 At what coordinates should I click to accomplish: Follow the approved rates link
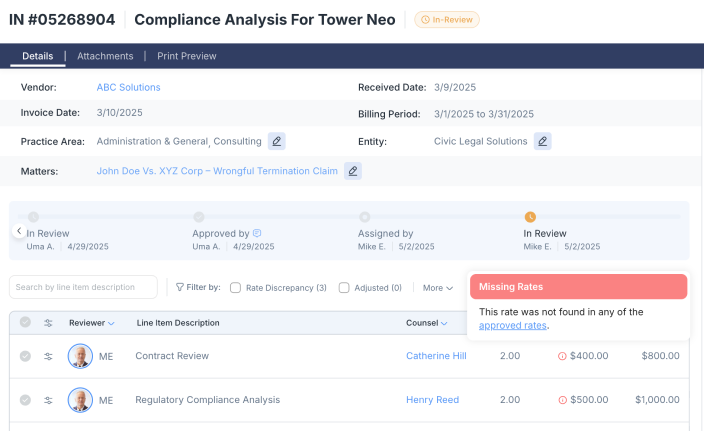pos(513,325)
